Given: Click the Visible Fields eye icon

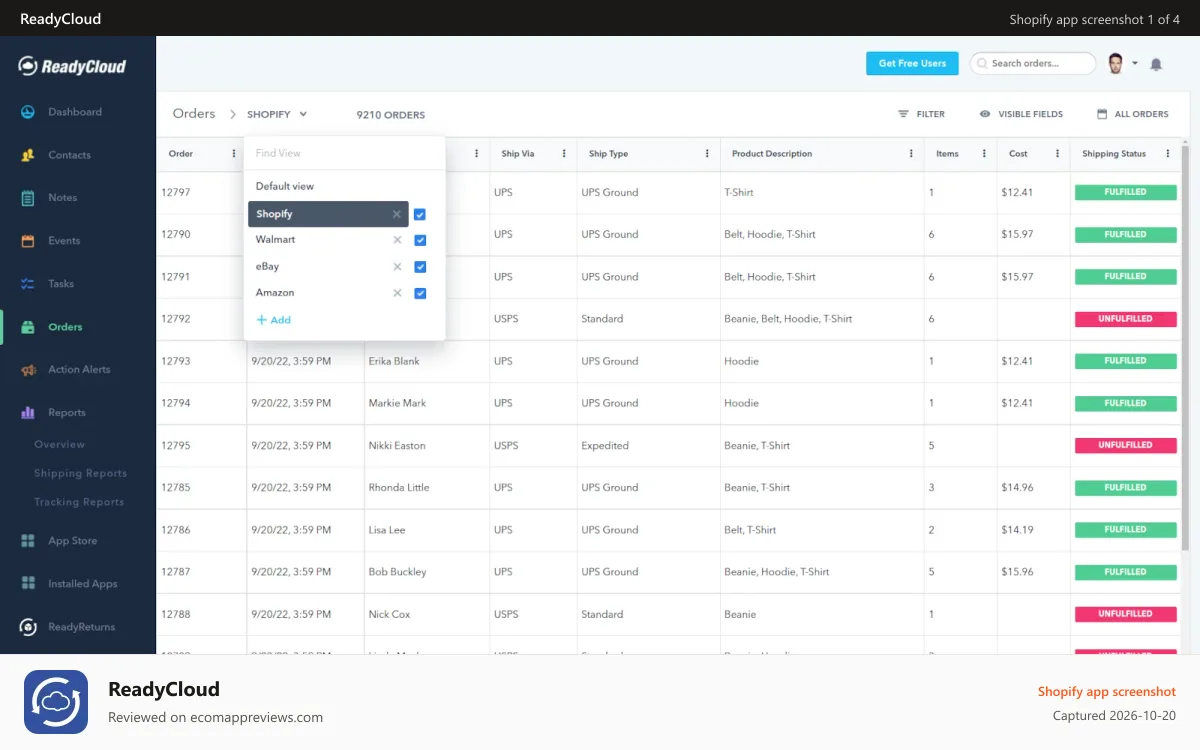Looking at the screenshot, I should click(985, 114).
